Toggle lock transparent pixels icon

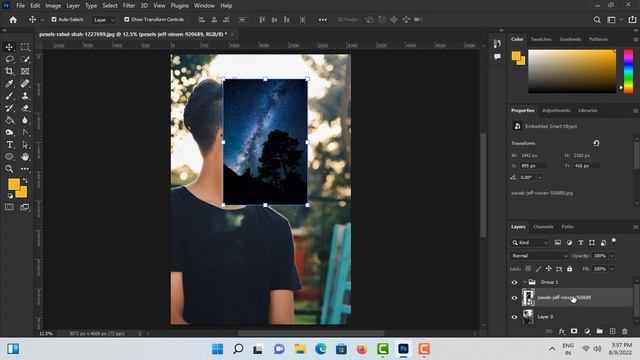coord(528,269)
